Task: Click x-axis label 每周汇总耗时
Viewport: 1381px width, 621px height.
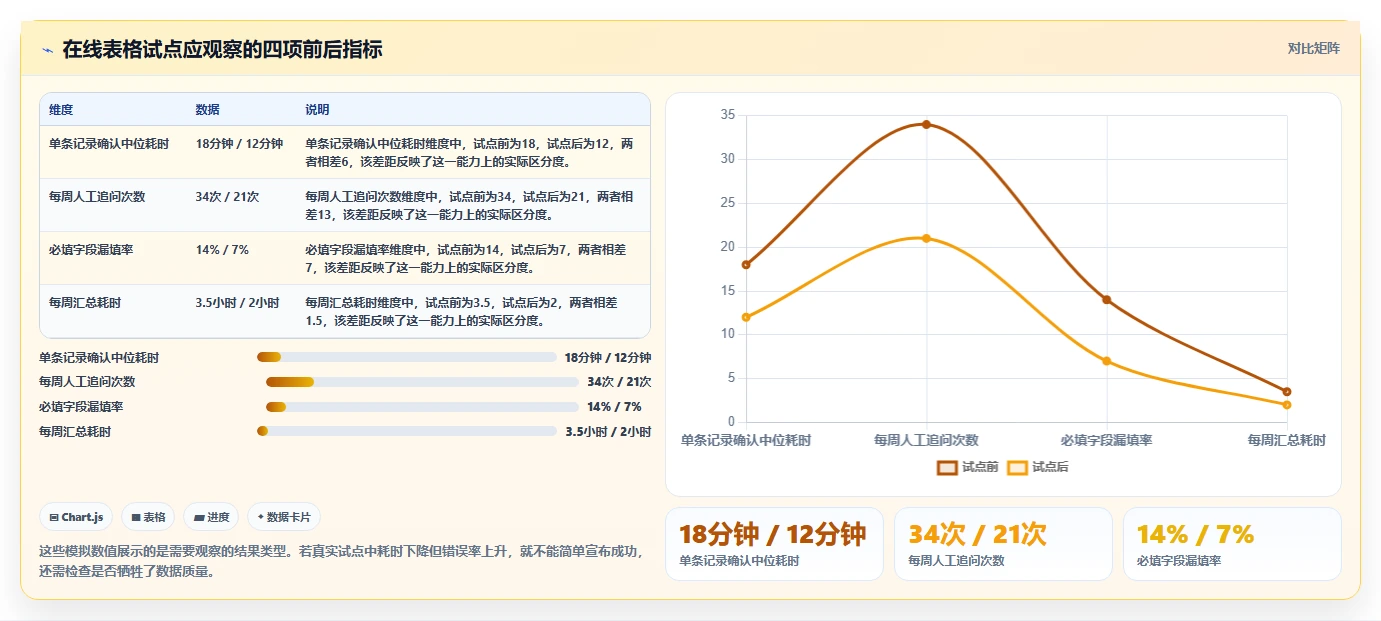Action: pyautogui.click(x=1286, y=440)
